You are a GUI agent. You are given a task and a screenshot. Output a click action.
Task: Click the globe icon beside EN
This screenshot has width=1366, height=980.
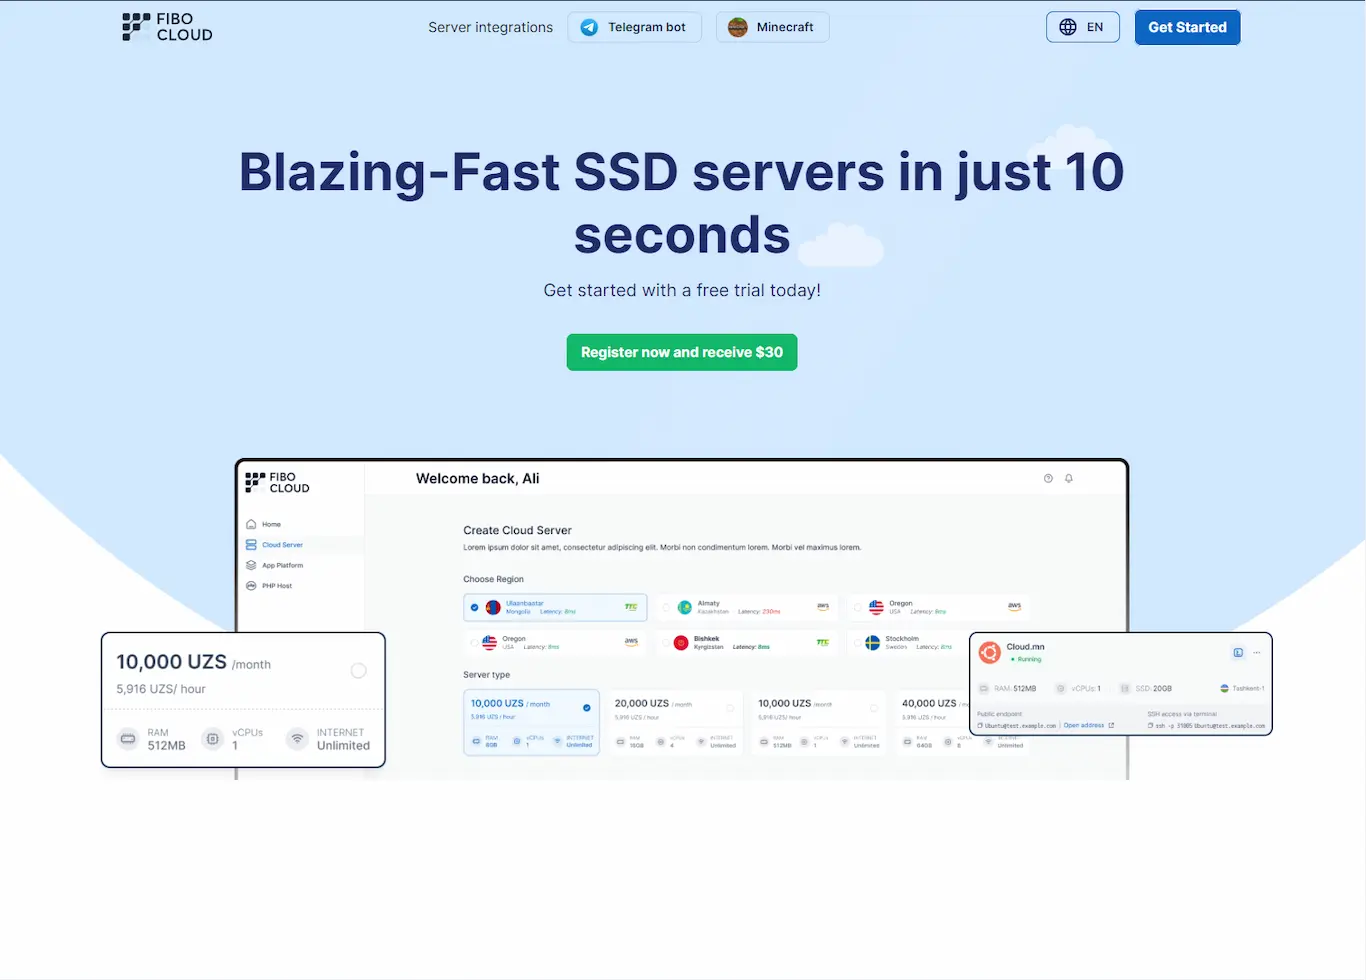tap(1068, 27)
